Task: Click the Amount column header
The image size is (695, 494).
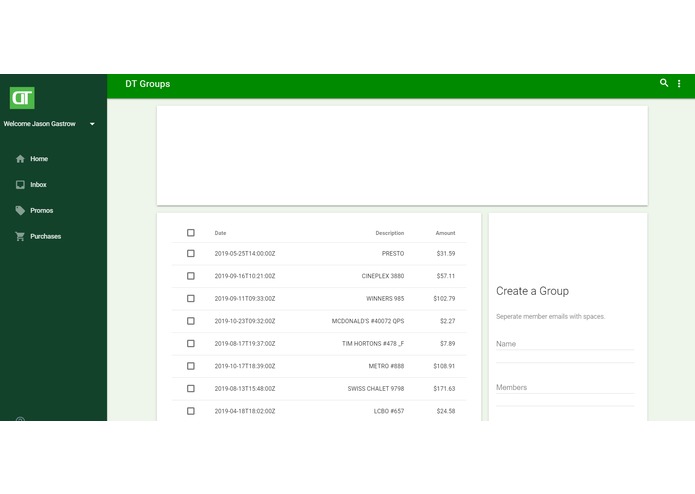Action: click(x=445, y=233)
